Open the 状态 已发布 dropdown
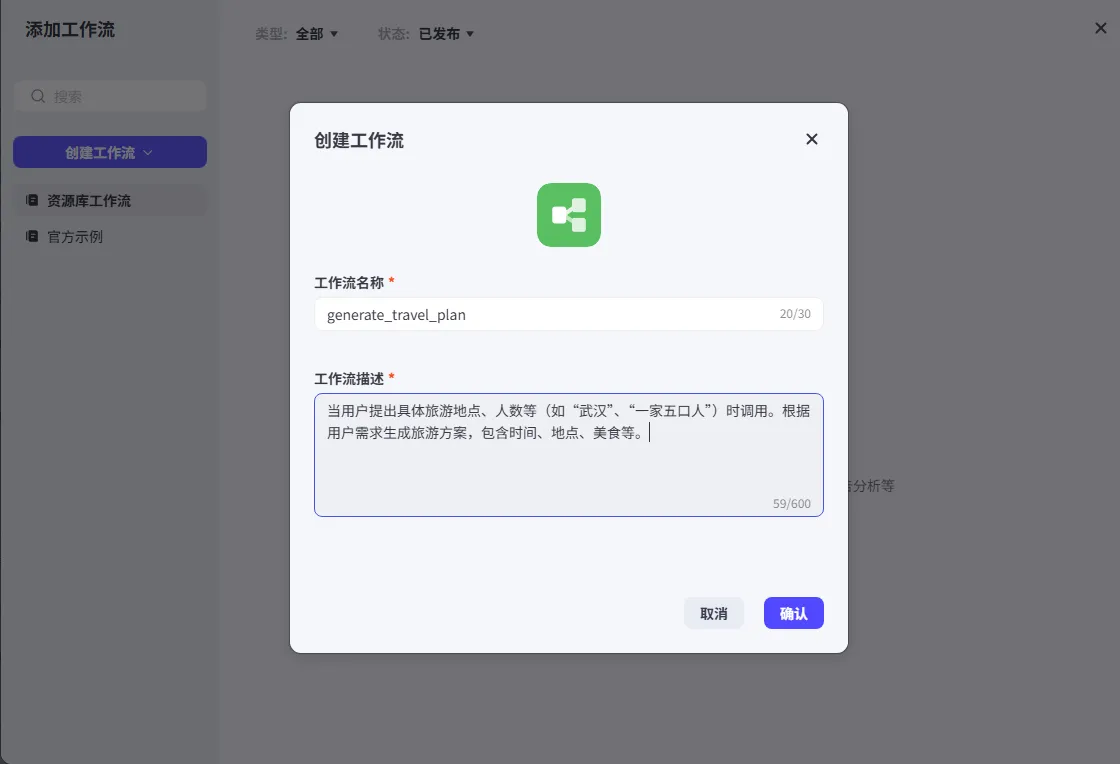1120x764 pixels. coord(446,34)
